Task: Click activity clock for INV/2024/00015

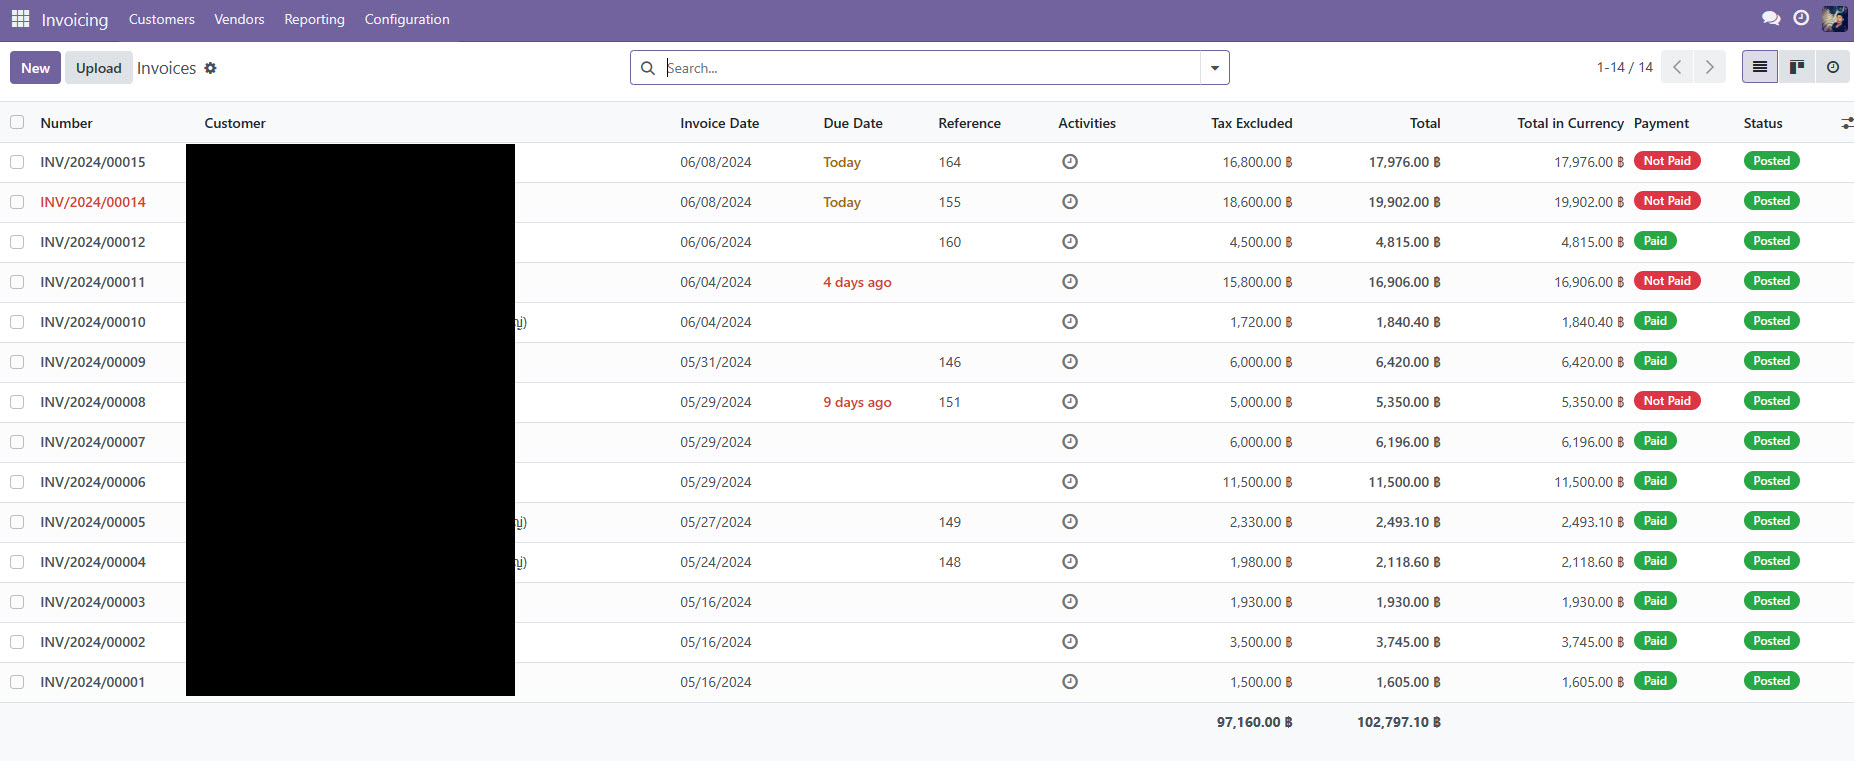Action: point(1069,162)
